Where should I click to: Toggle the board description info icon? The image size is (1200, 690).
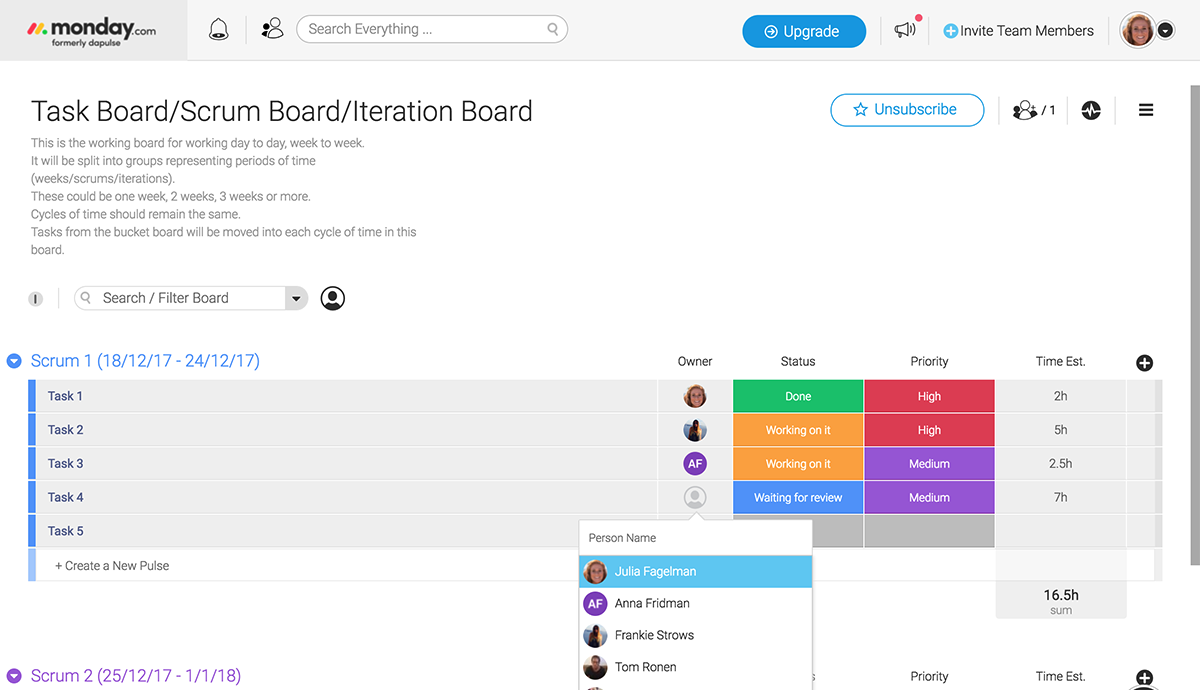coord(35,299)
